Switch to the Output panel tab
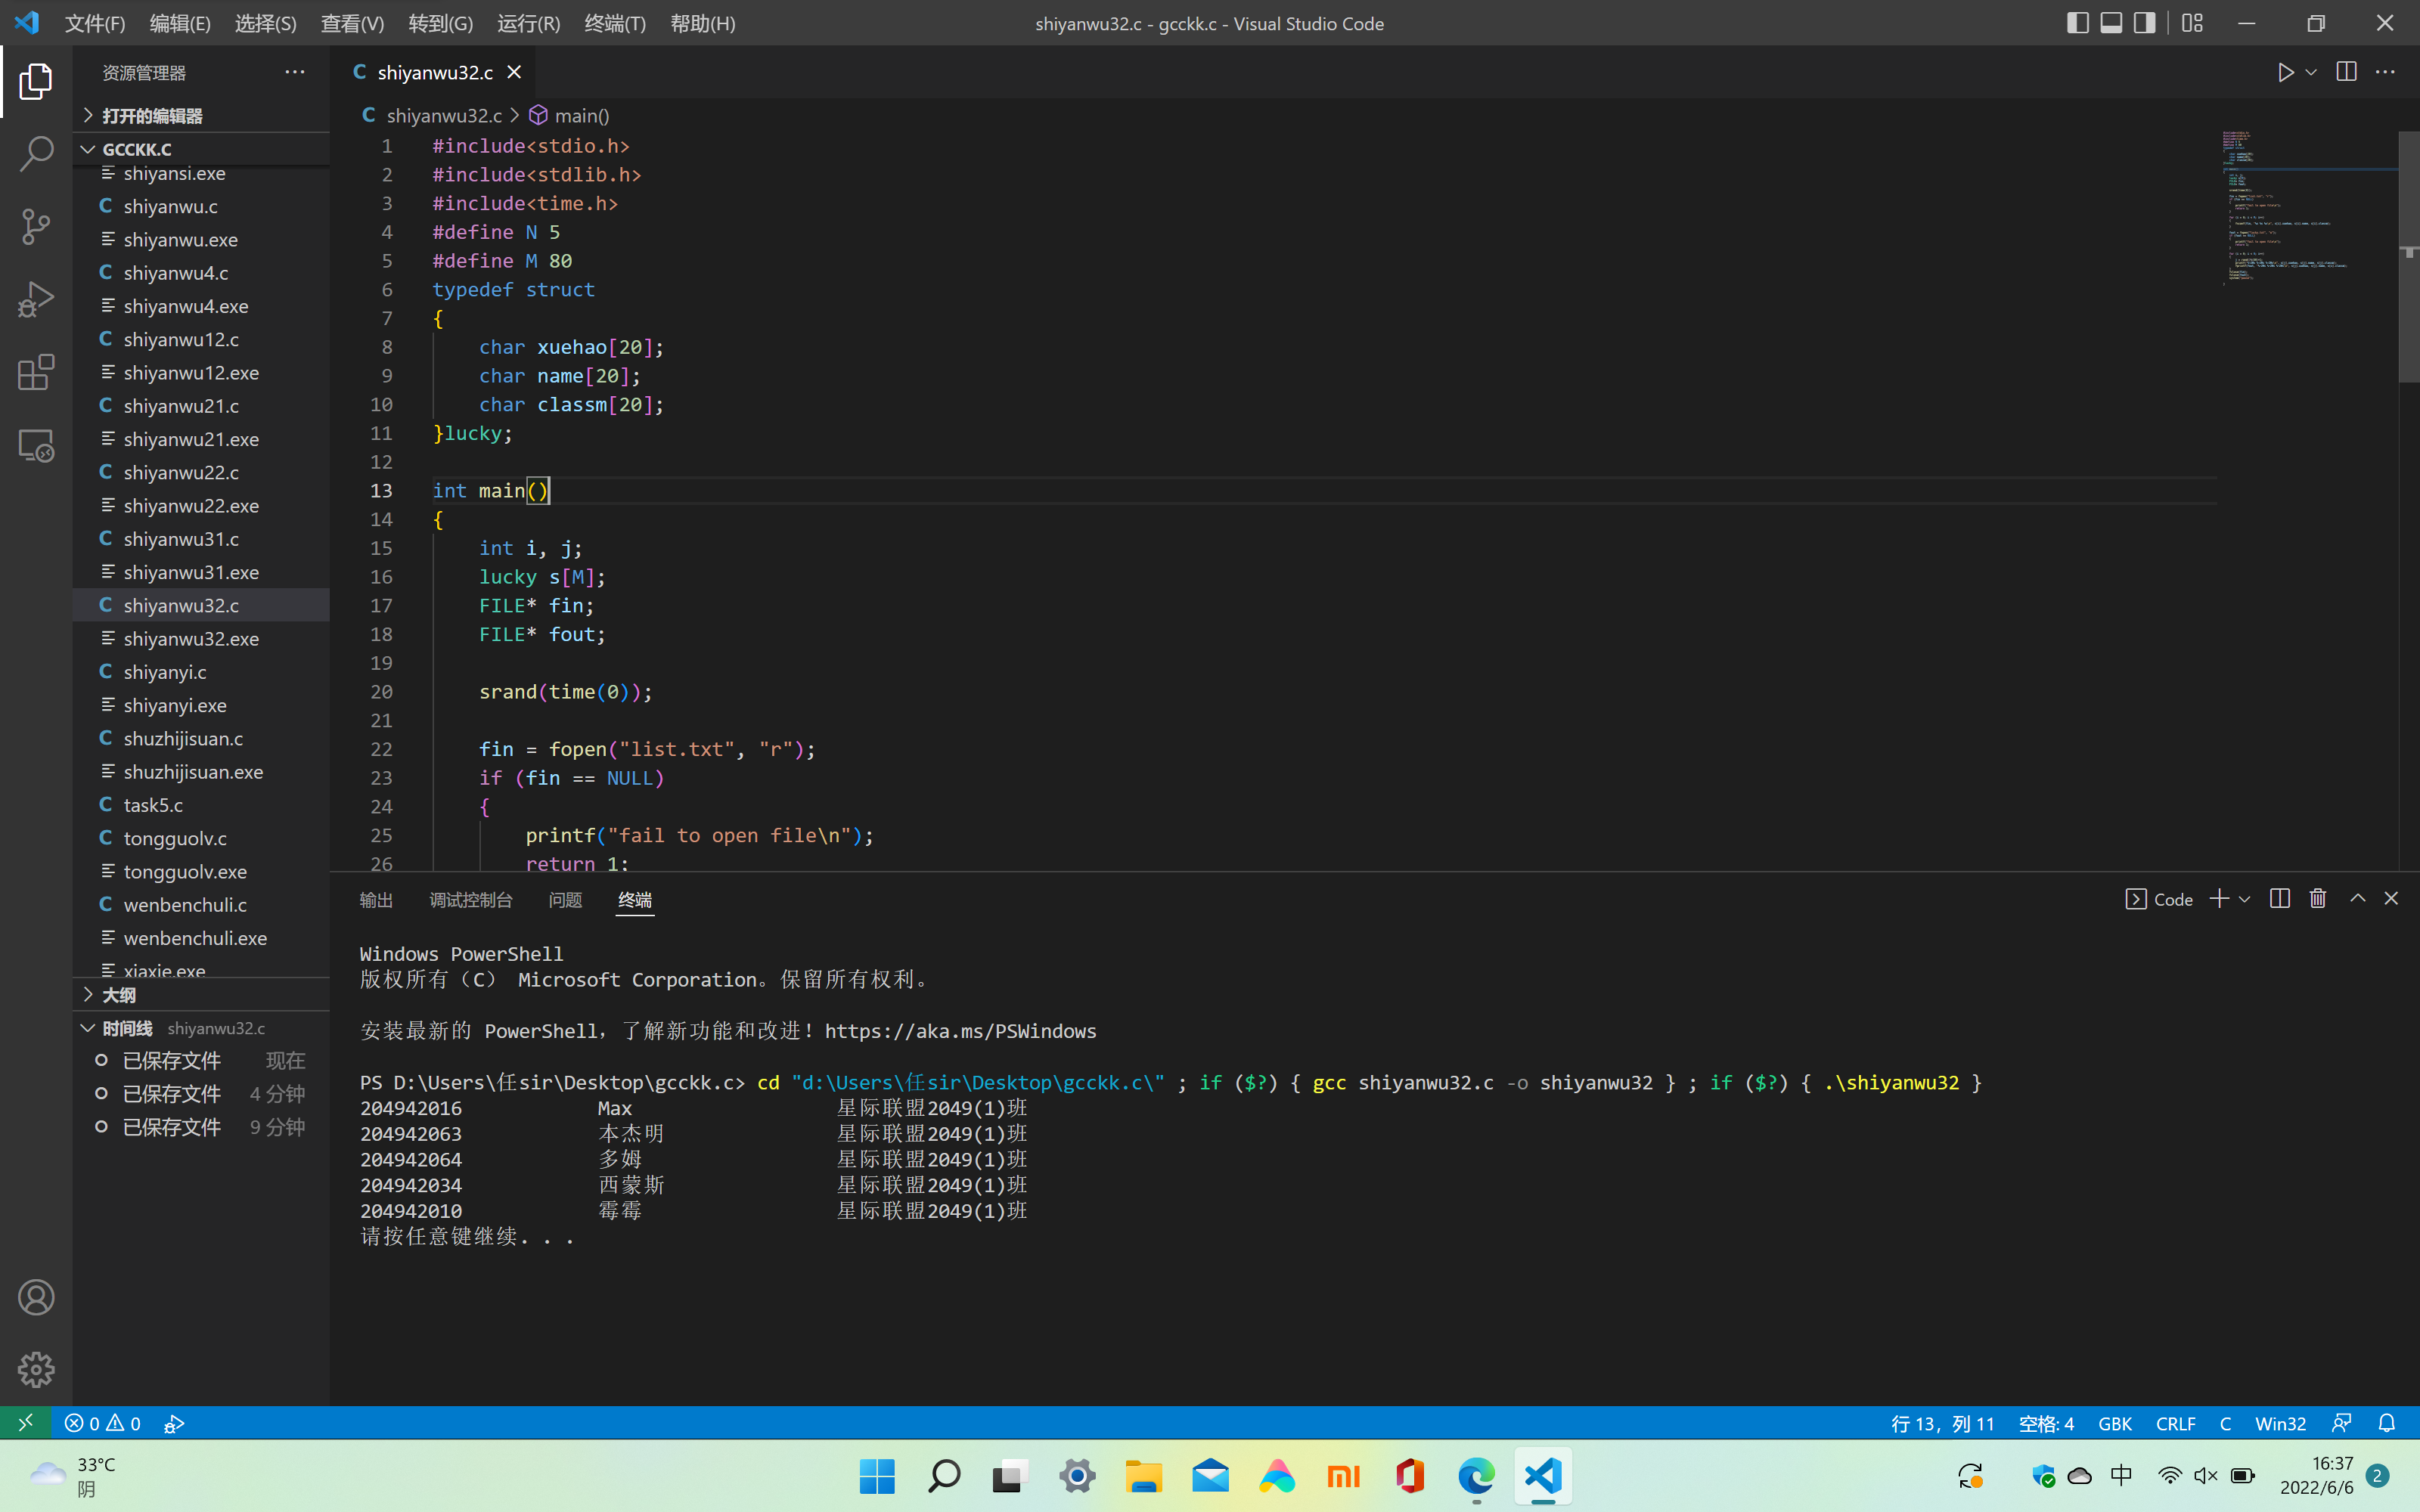This screenshot has width=2420, height=1512. pyautogui.click(x=376, y=899)
